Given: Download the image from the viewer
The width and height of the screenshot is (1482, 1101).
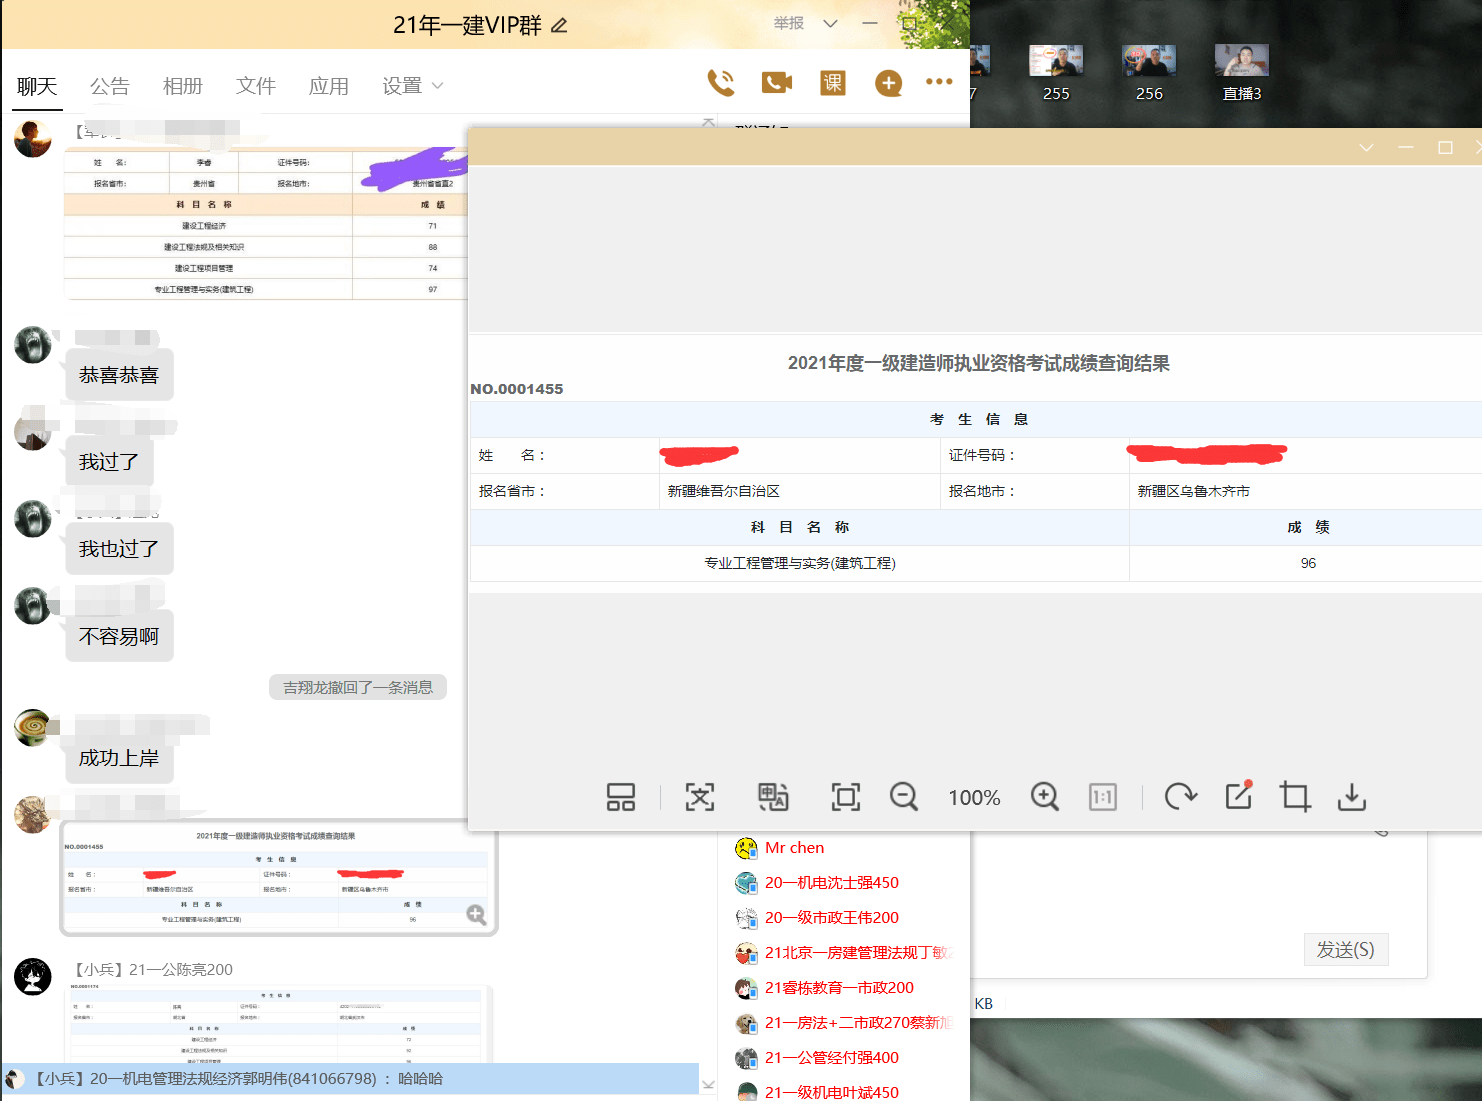Looking at the screenshot, I should click(1351, 797).
